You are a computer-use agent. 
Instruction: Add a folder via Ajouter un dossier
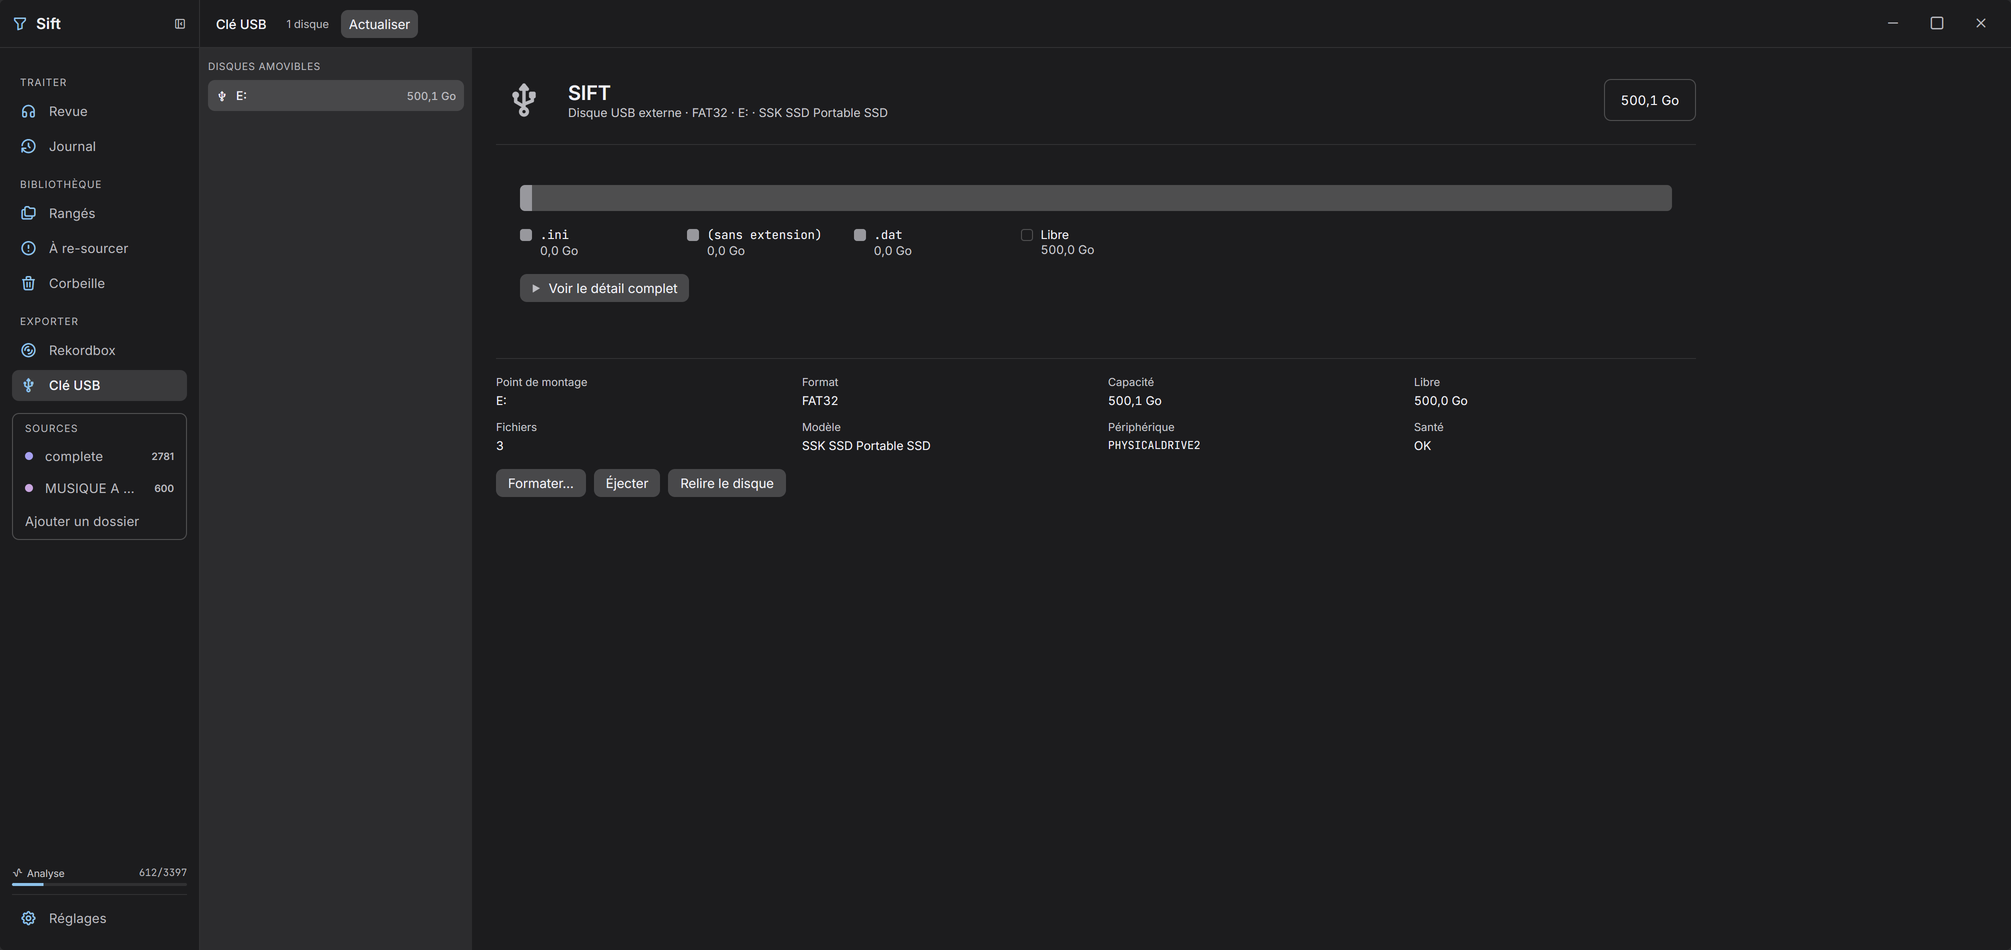82,521
